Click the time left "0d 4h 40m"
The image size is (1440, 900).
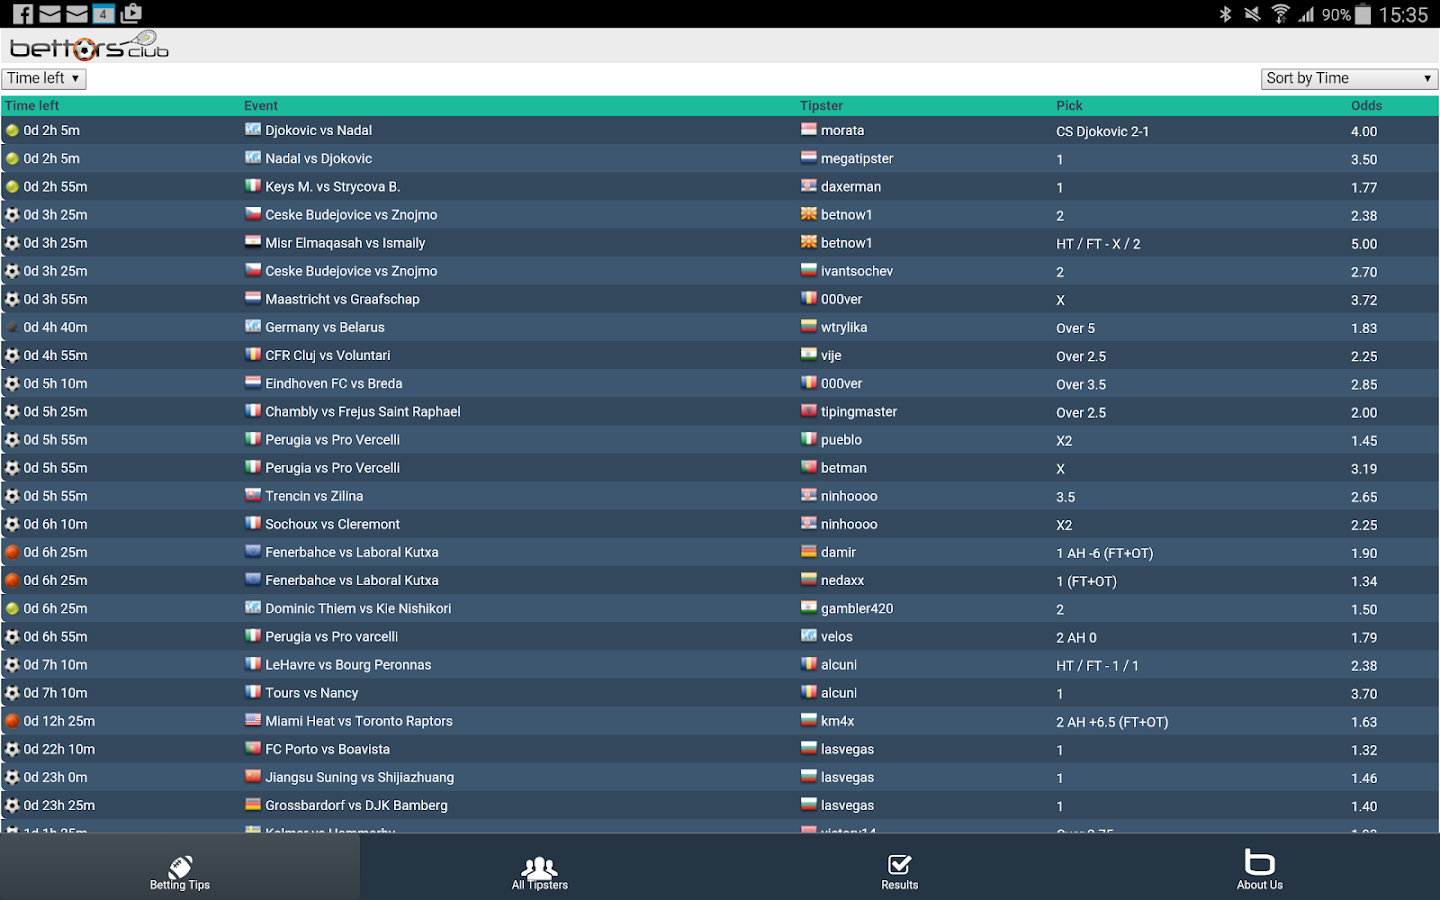(55, 328)
